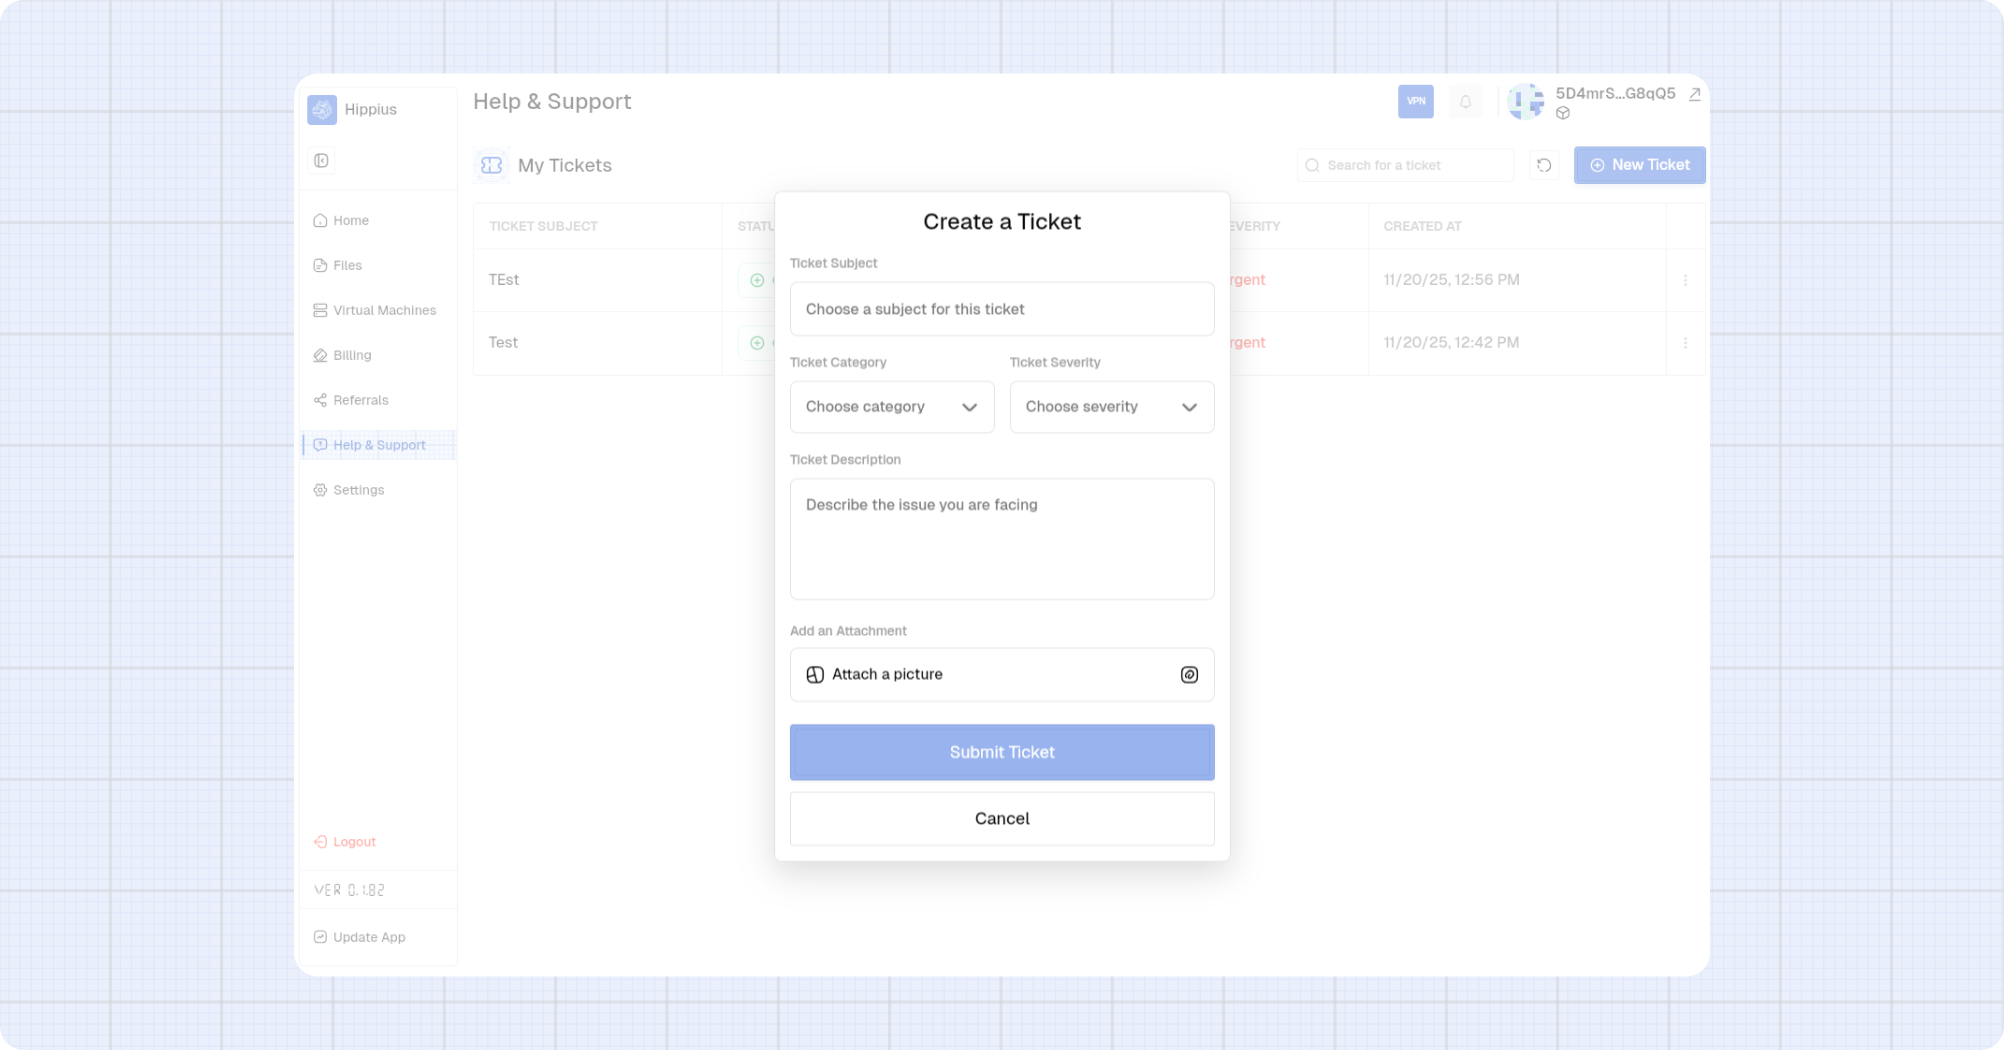The image size is (2004, 1050).
Task: Select the Virtual Machines sidebar icon
Action: (320, 310)
